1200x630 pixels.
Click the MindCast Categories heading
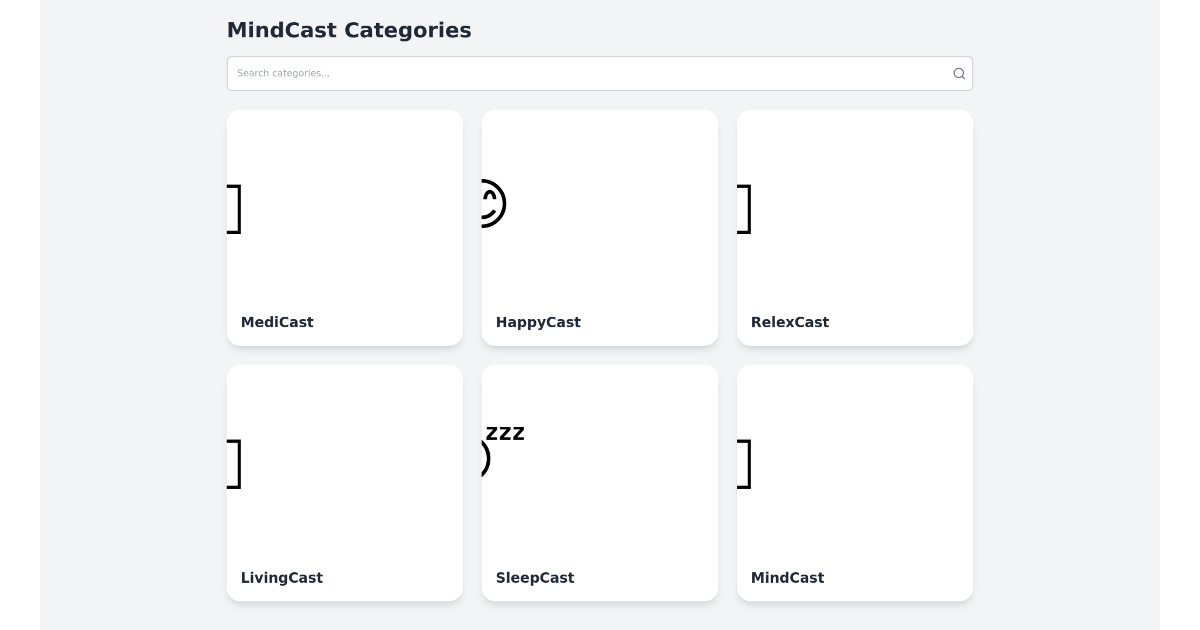(349, 30)
